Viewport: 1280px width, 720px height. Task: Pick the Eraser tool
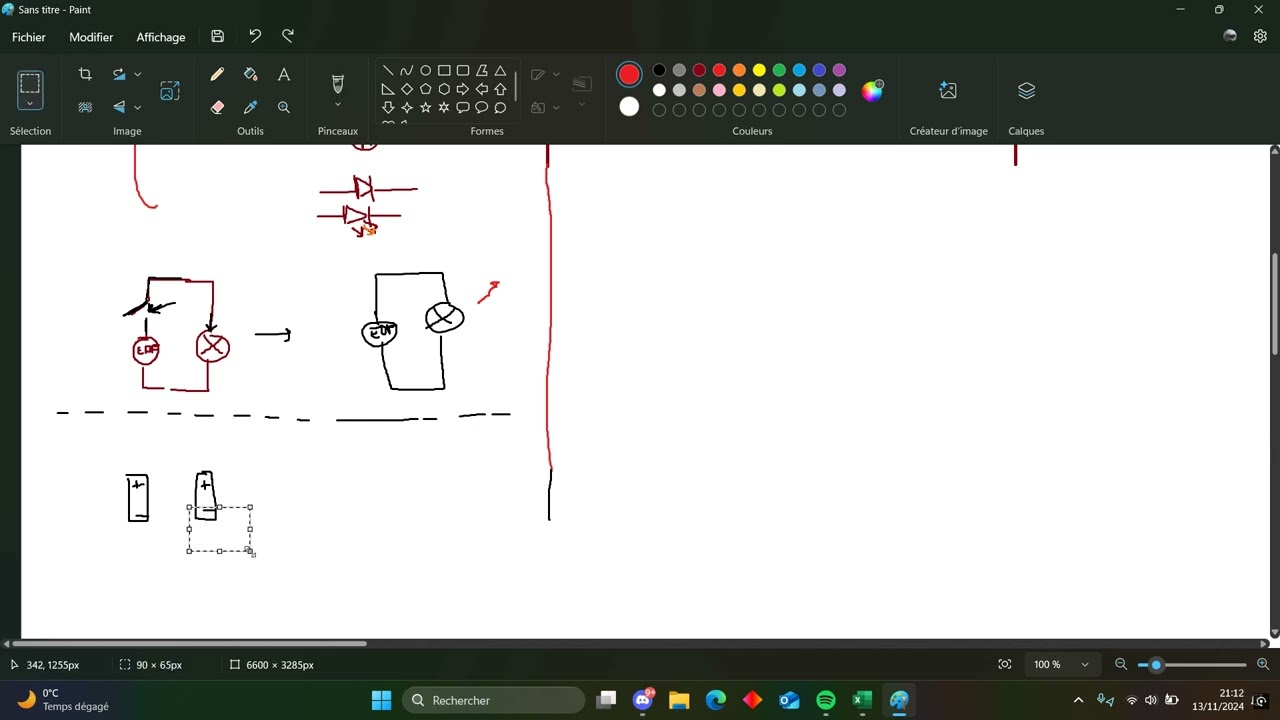217,107
